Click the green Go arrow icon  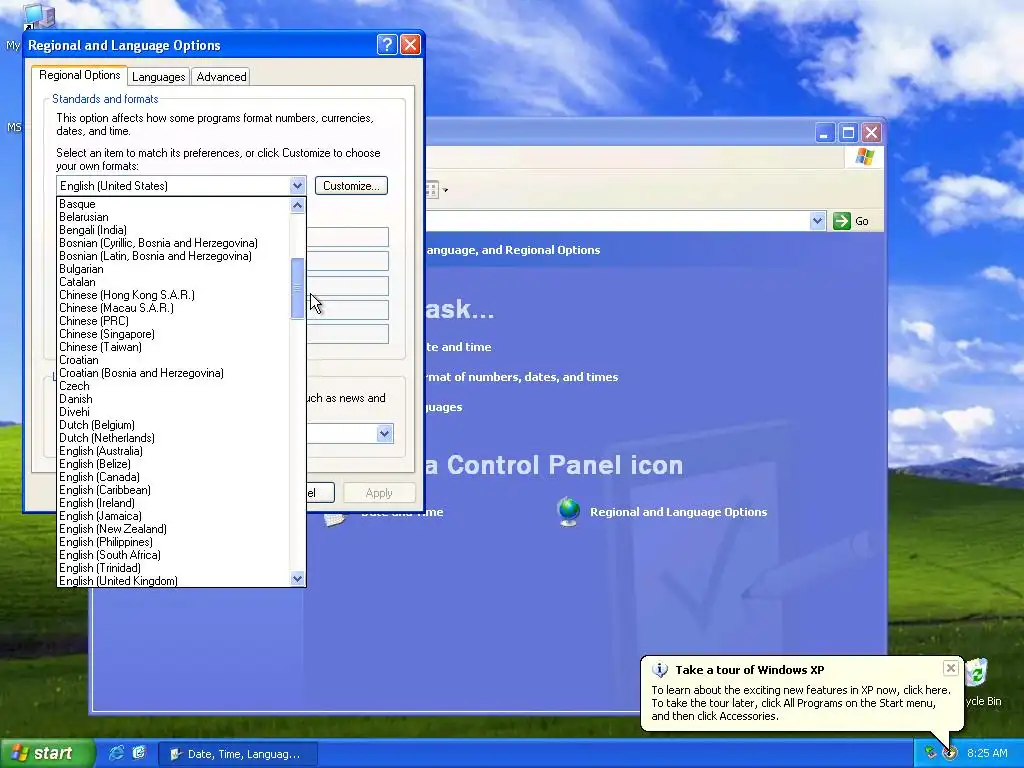coord(842,221)
